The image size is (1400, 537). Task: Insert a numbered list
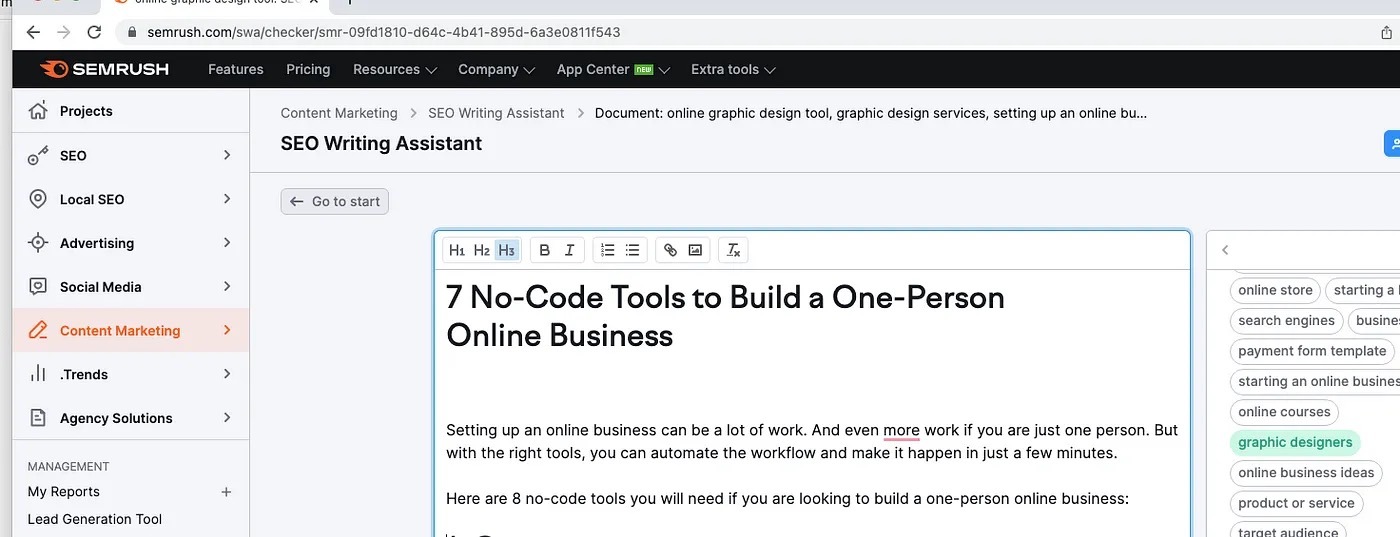[x=607, y=250]
